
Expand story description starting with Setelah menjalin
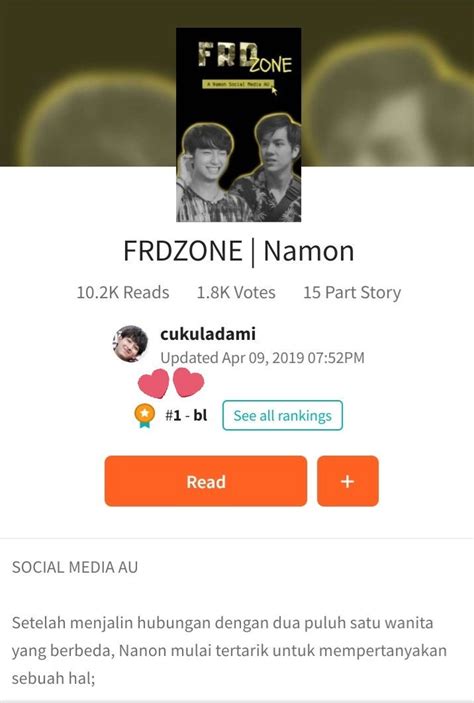click(229, 651)
